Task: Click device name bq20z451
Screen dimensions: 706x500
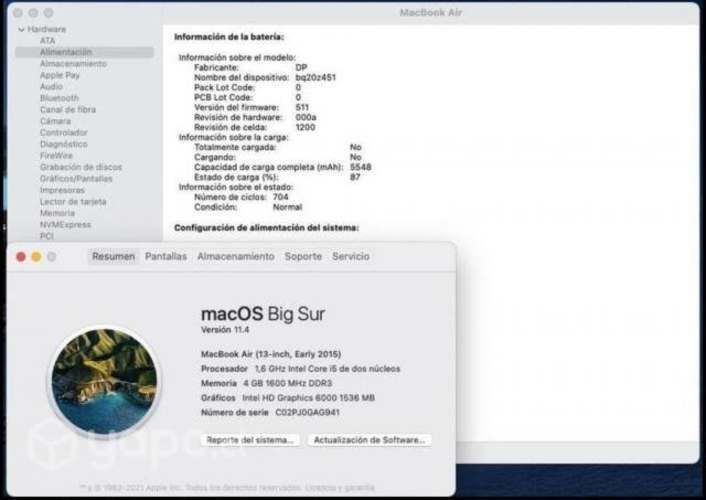Action: (316, 77)
